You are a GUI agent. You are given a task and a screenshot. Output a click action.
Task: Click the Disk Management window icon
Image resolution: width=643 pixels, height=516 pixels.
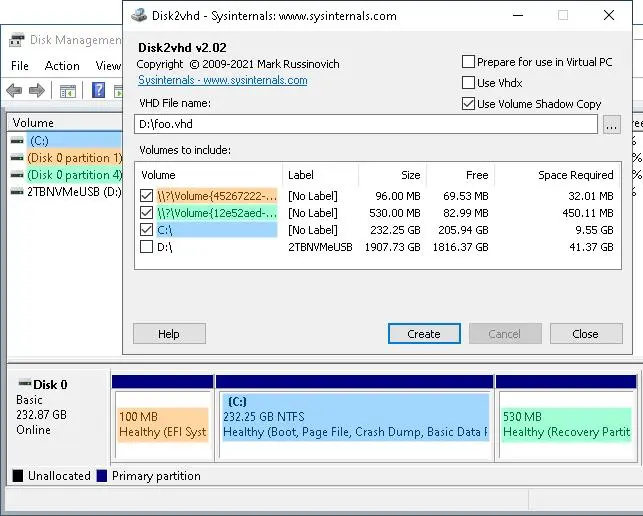(x=17, y=40)
